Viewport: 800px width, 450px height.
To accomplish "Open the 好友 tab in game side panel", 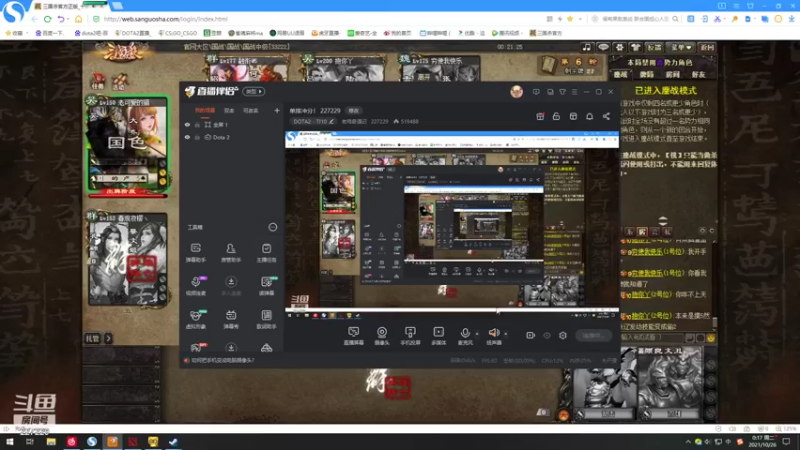I will pos(698,74).
